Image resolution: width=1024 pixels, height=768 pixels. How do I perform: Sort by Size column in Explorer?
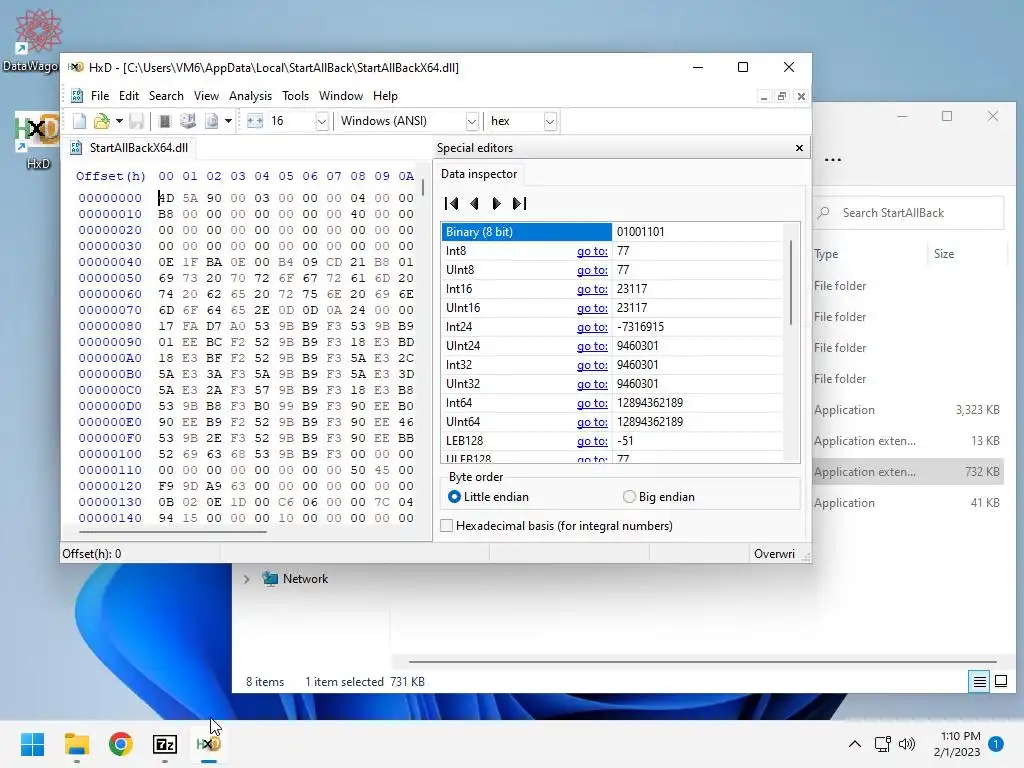click(944, 254)
